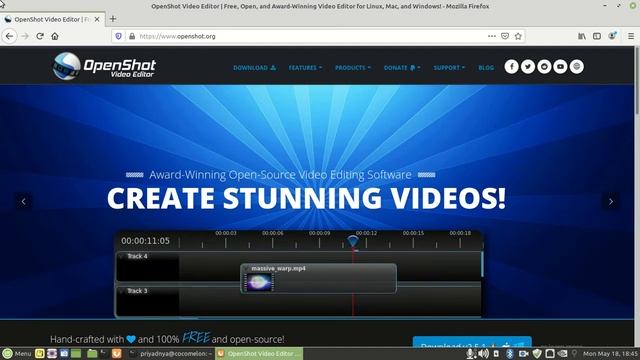Click the Firefox forward arrow
The height and width of the screenshot is (360, 640).
point(24,36)
